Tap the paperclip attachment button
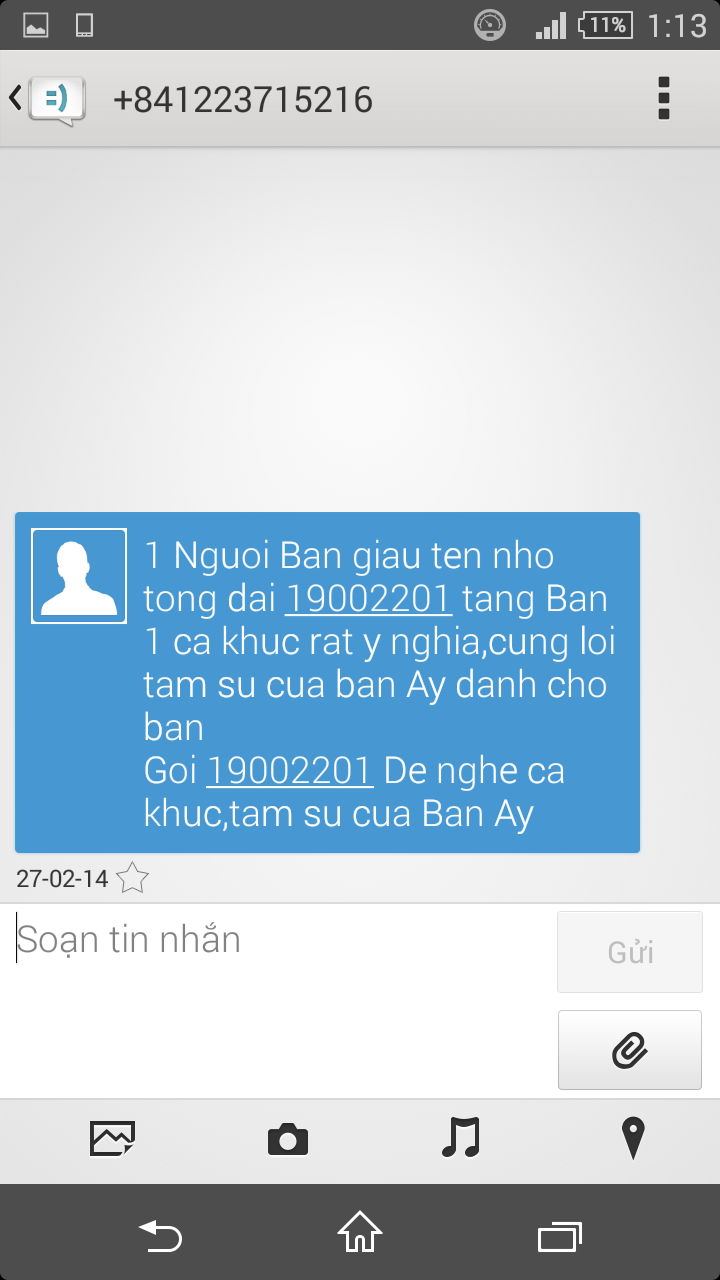This screenshot has width=720, height=1280. point(630,1050)
